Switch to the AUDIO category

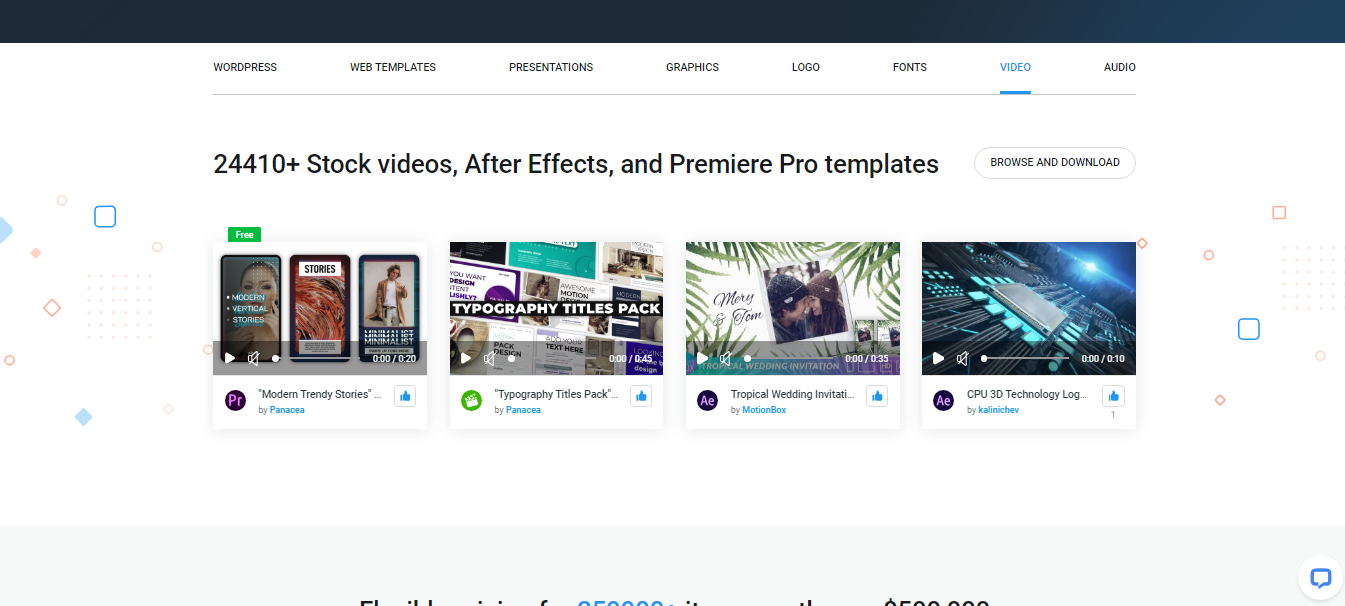(1119, 67)
